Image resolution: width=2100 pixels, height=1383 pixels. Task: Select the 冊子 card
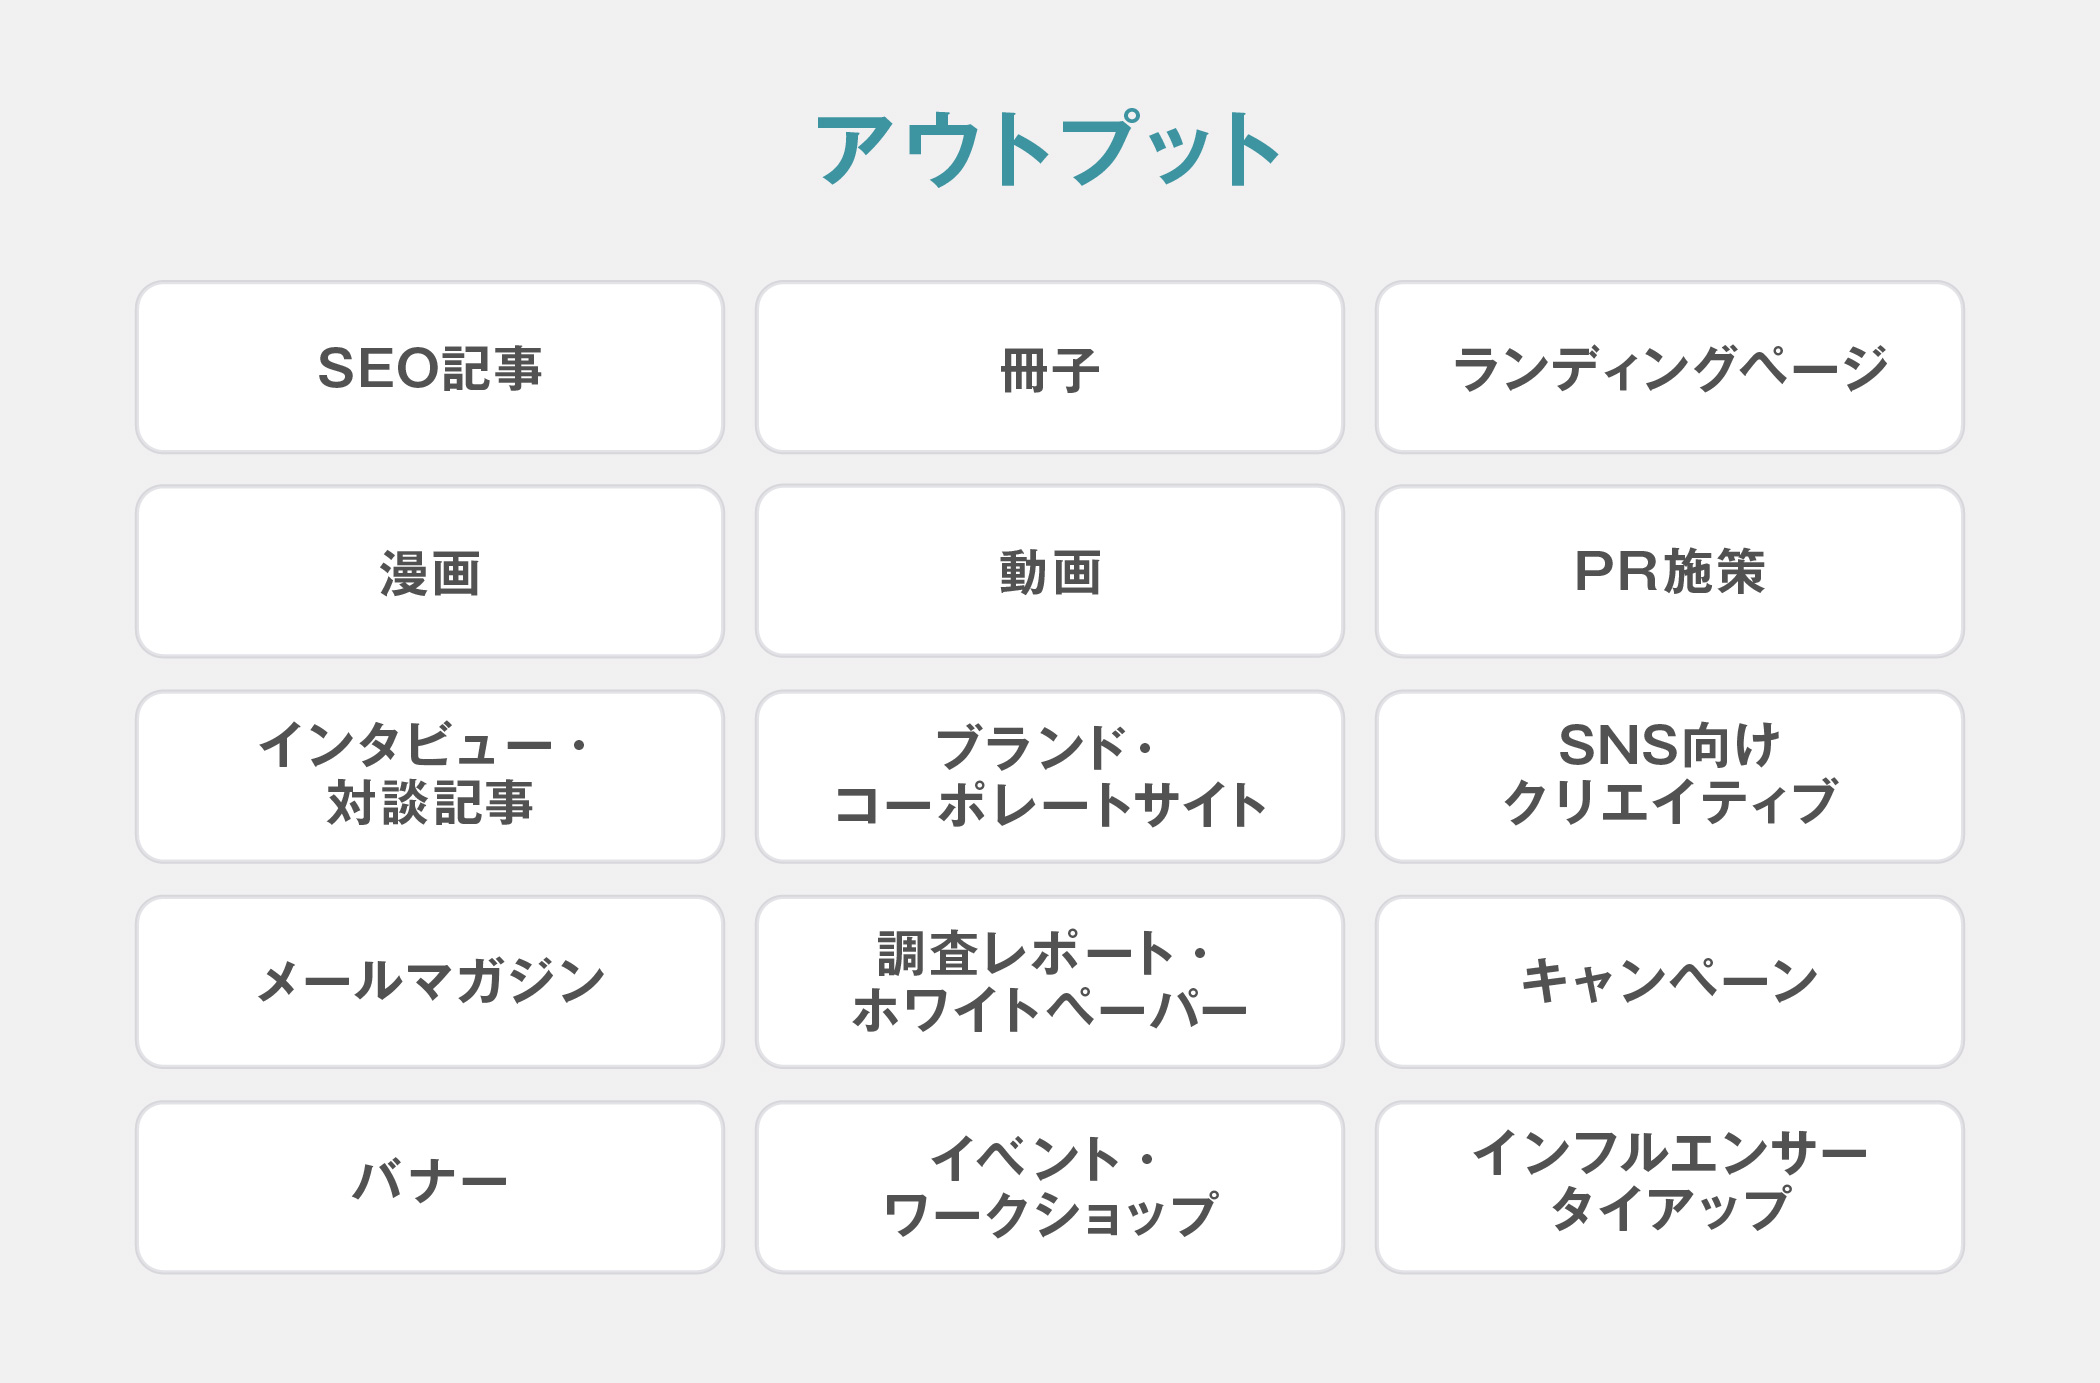click(1049, 368)
